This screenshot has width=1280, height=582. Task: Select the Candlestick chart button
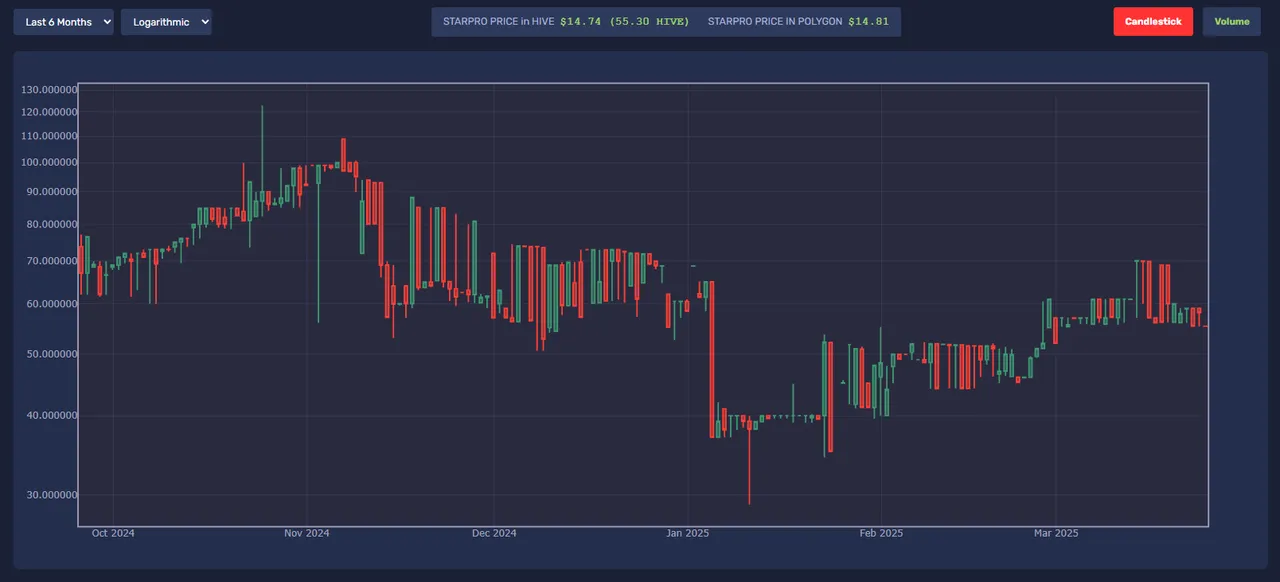[x=1153, y=22]
